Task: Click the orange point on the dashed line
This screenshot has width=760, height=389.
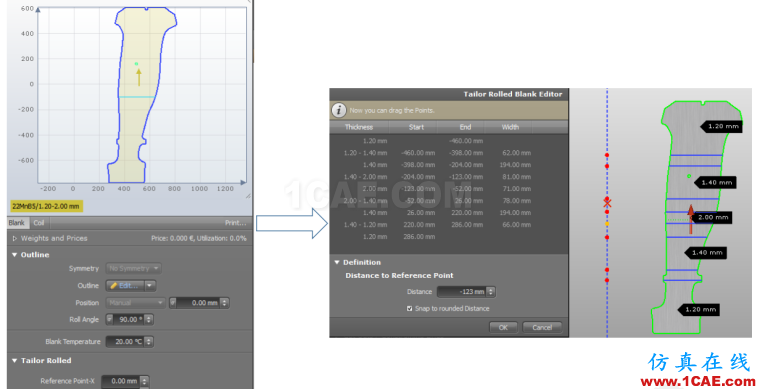Action: click(x=607, y=224)
